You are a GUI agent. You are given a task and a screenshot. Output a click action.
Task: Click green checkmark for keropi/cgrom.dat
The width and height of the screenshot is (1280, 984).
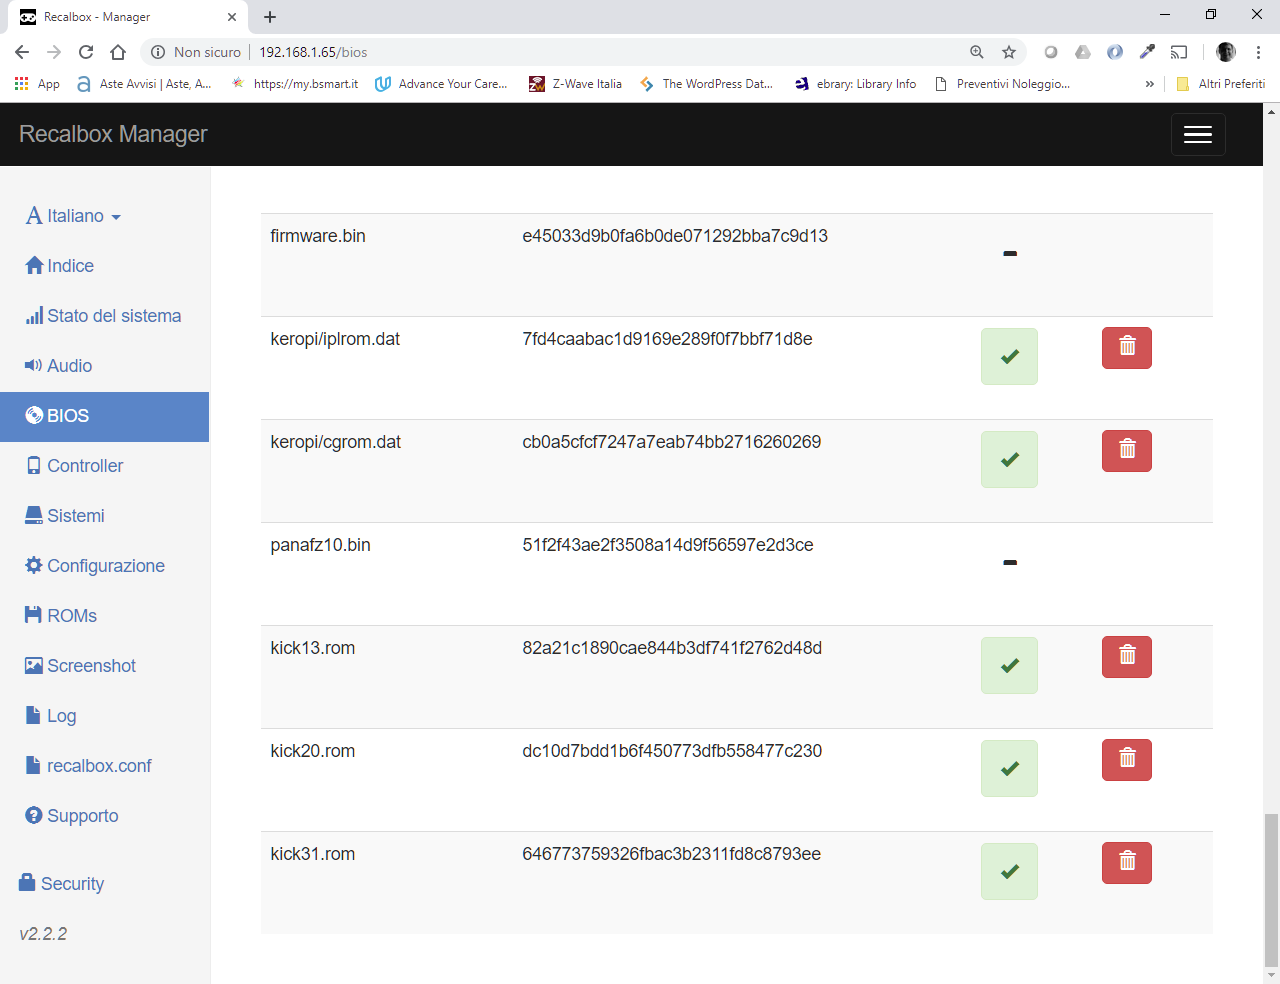tap(1009, 459)
